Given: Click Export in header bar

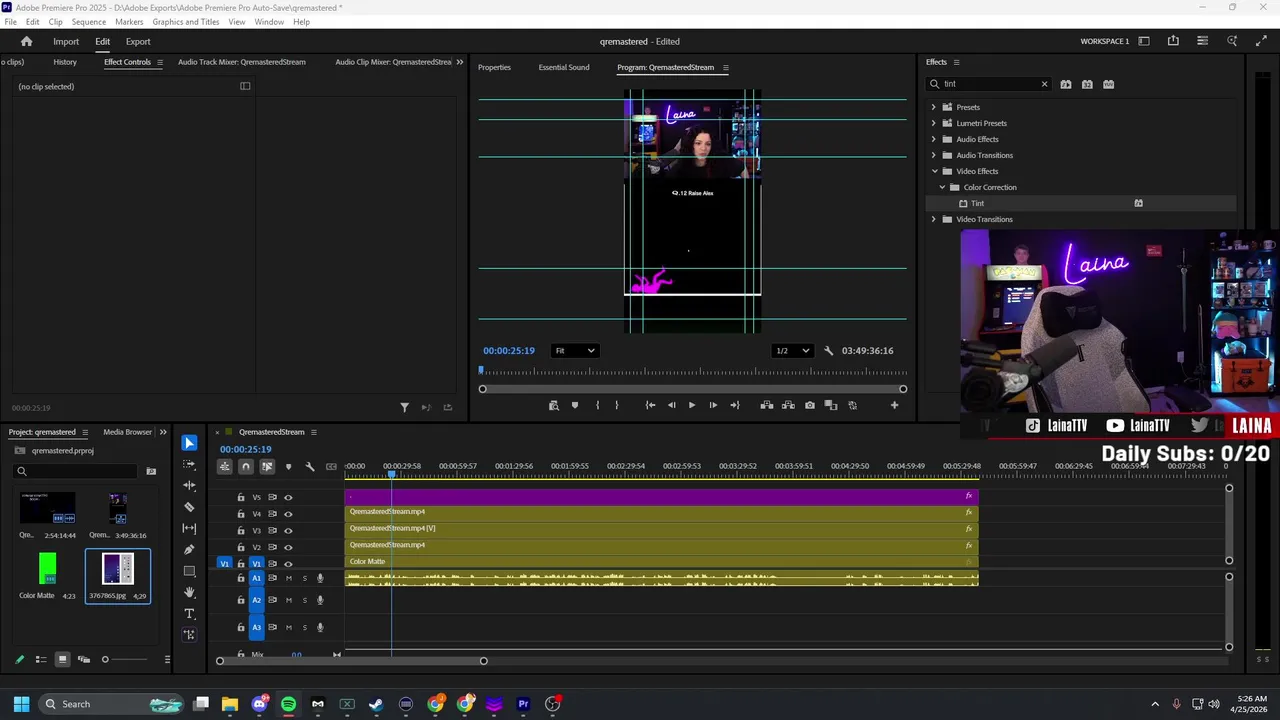Looking at the screenshot, I should click(x=138, y=41).
